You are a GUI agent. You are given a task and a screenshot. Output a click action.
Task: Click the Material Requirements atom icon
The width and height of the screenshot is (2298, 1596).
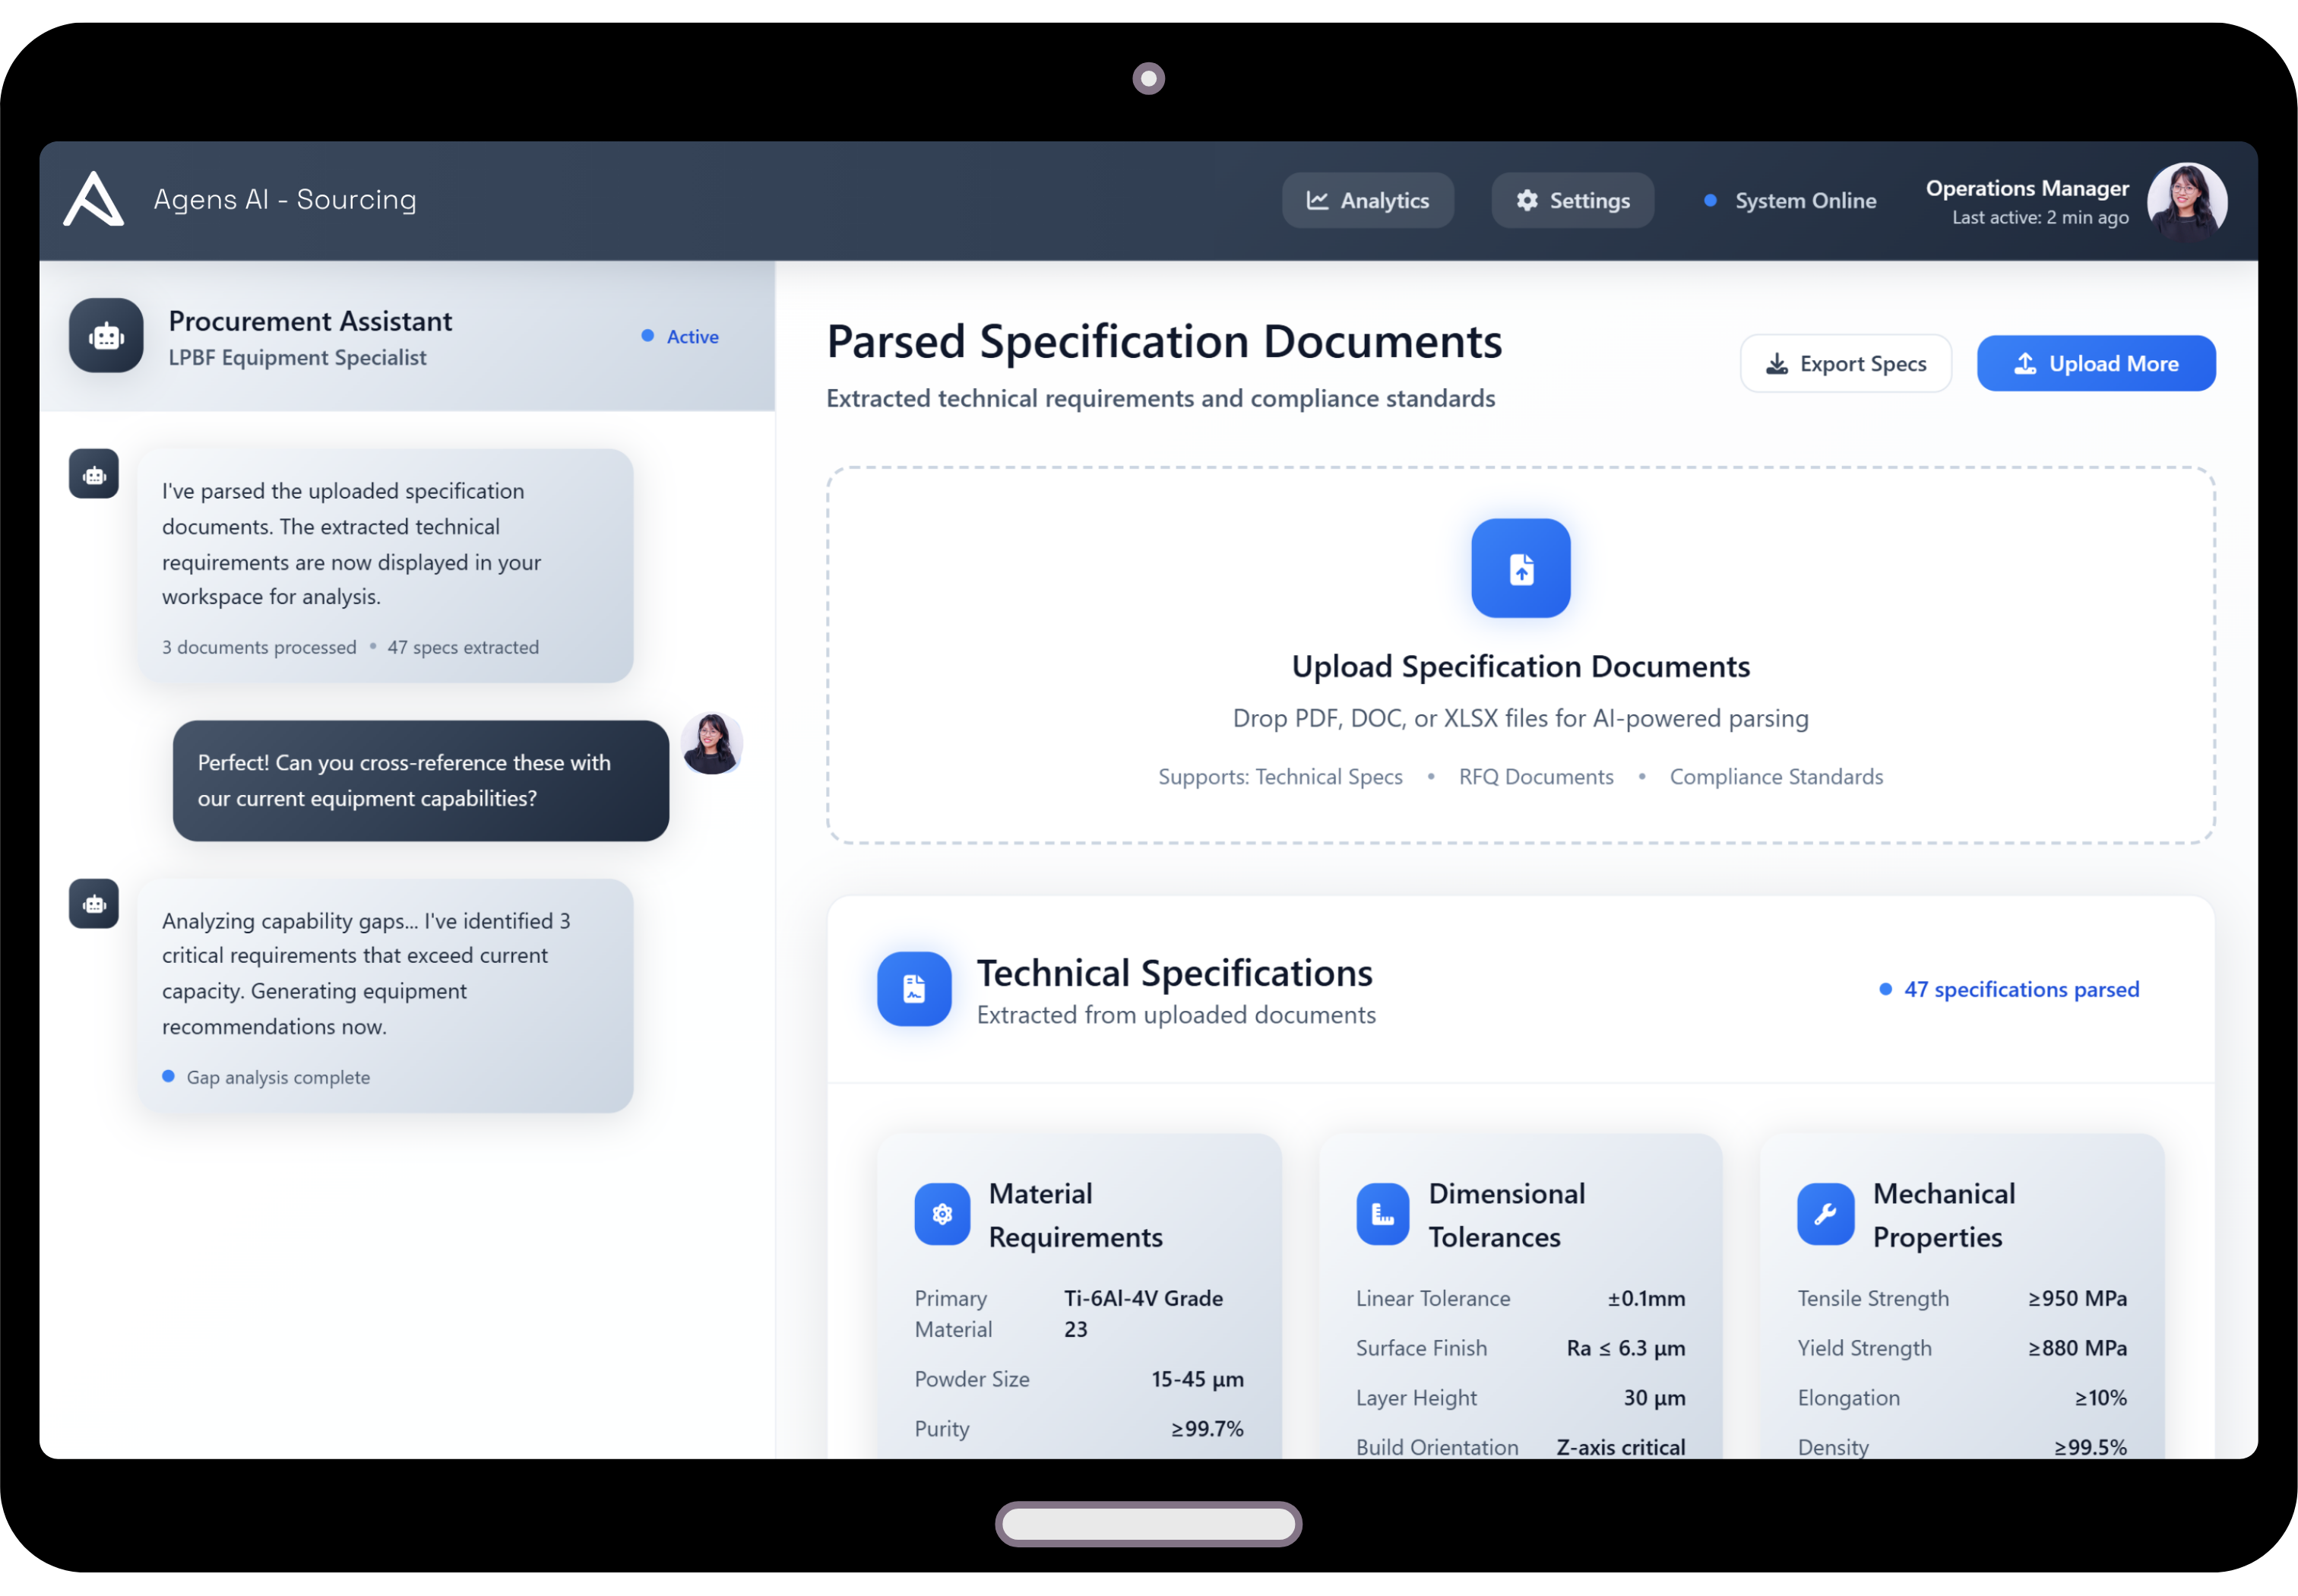(x=941, y=1214)
